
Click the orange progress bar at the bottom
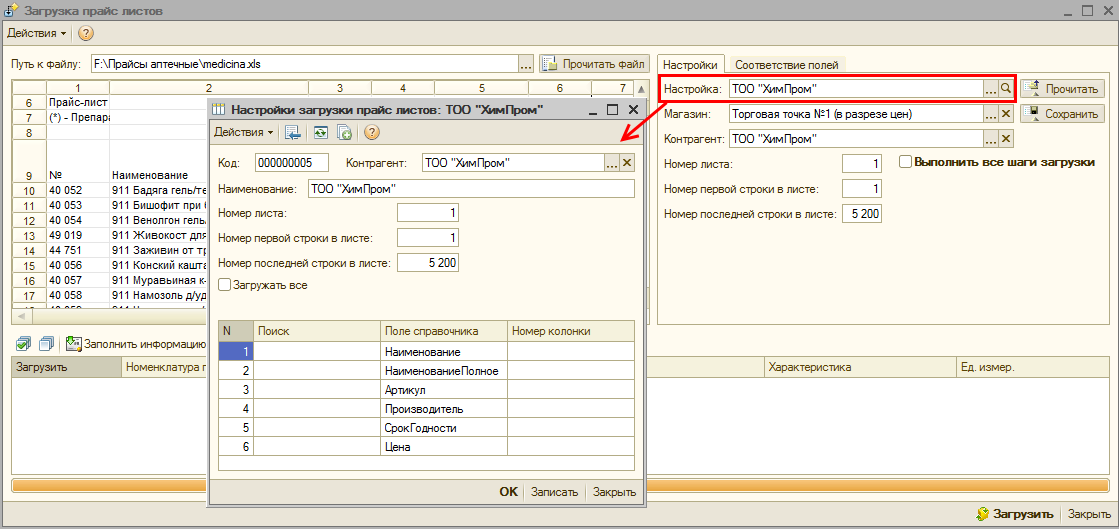pyautogui.click(x=560, y=486)
